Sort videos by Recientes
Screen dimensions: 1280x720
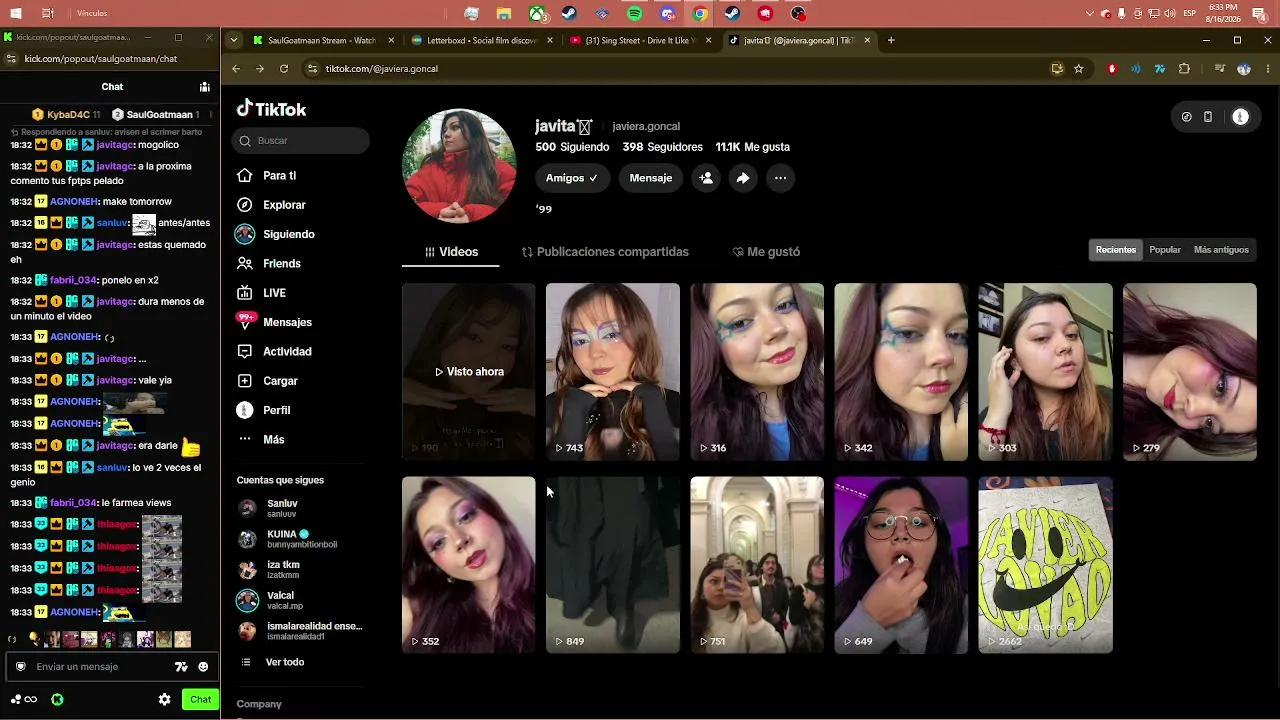point(1116,250)
